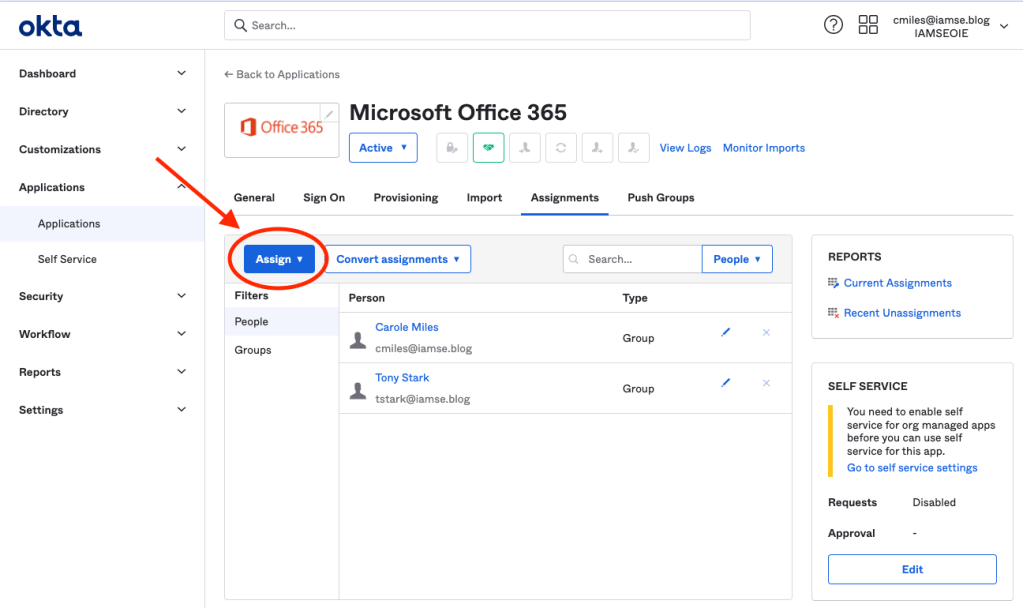Click the pencil on the Office 365 logo
Screen dimensions: 1023x608
pos(328,114)
